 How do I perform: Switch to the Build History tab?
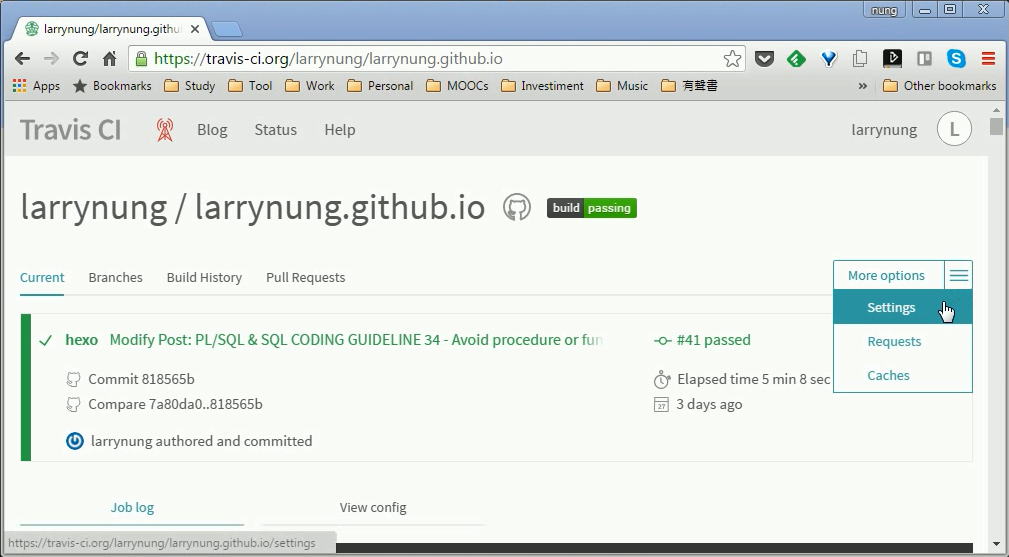[204, 278]
